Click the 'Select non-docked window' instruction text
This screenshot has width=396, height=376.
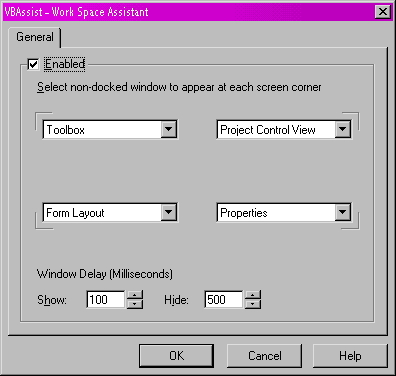[179, 87]
